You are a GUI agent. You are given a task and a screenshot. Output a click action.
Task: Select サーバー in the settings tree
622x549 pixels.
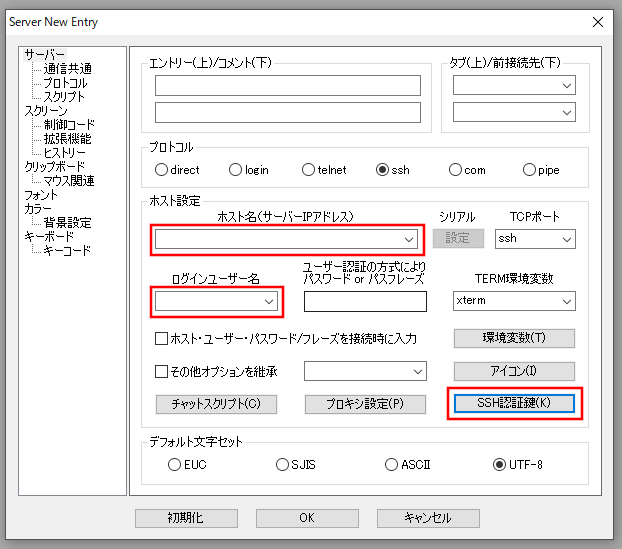pyautogui.click(x=45, y=54)
